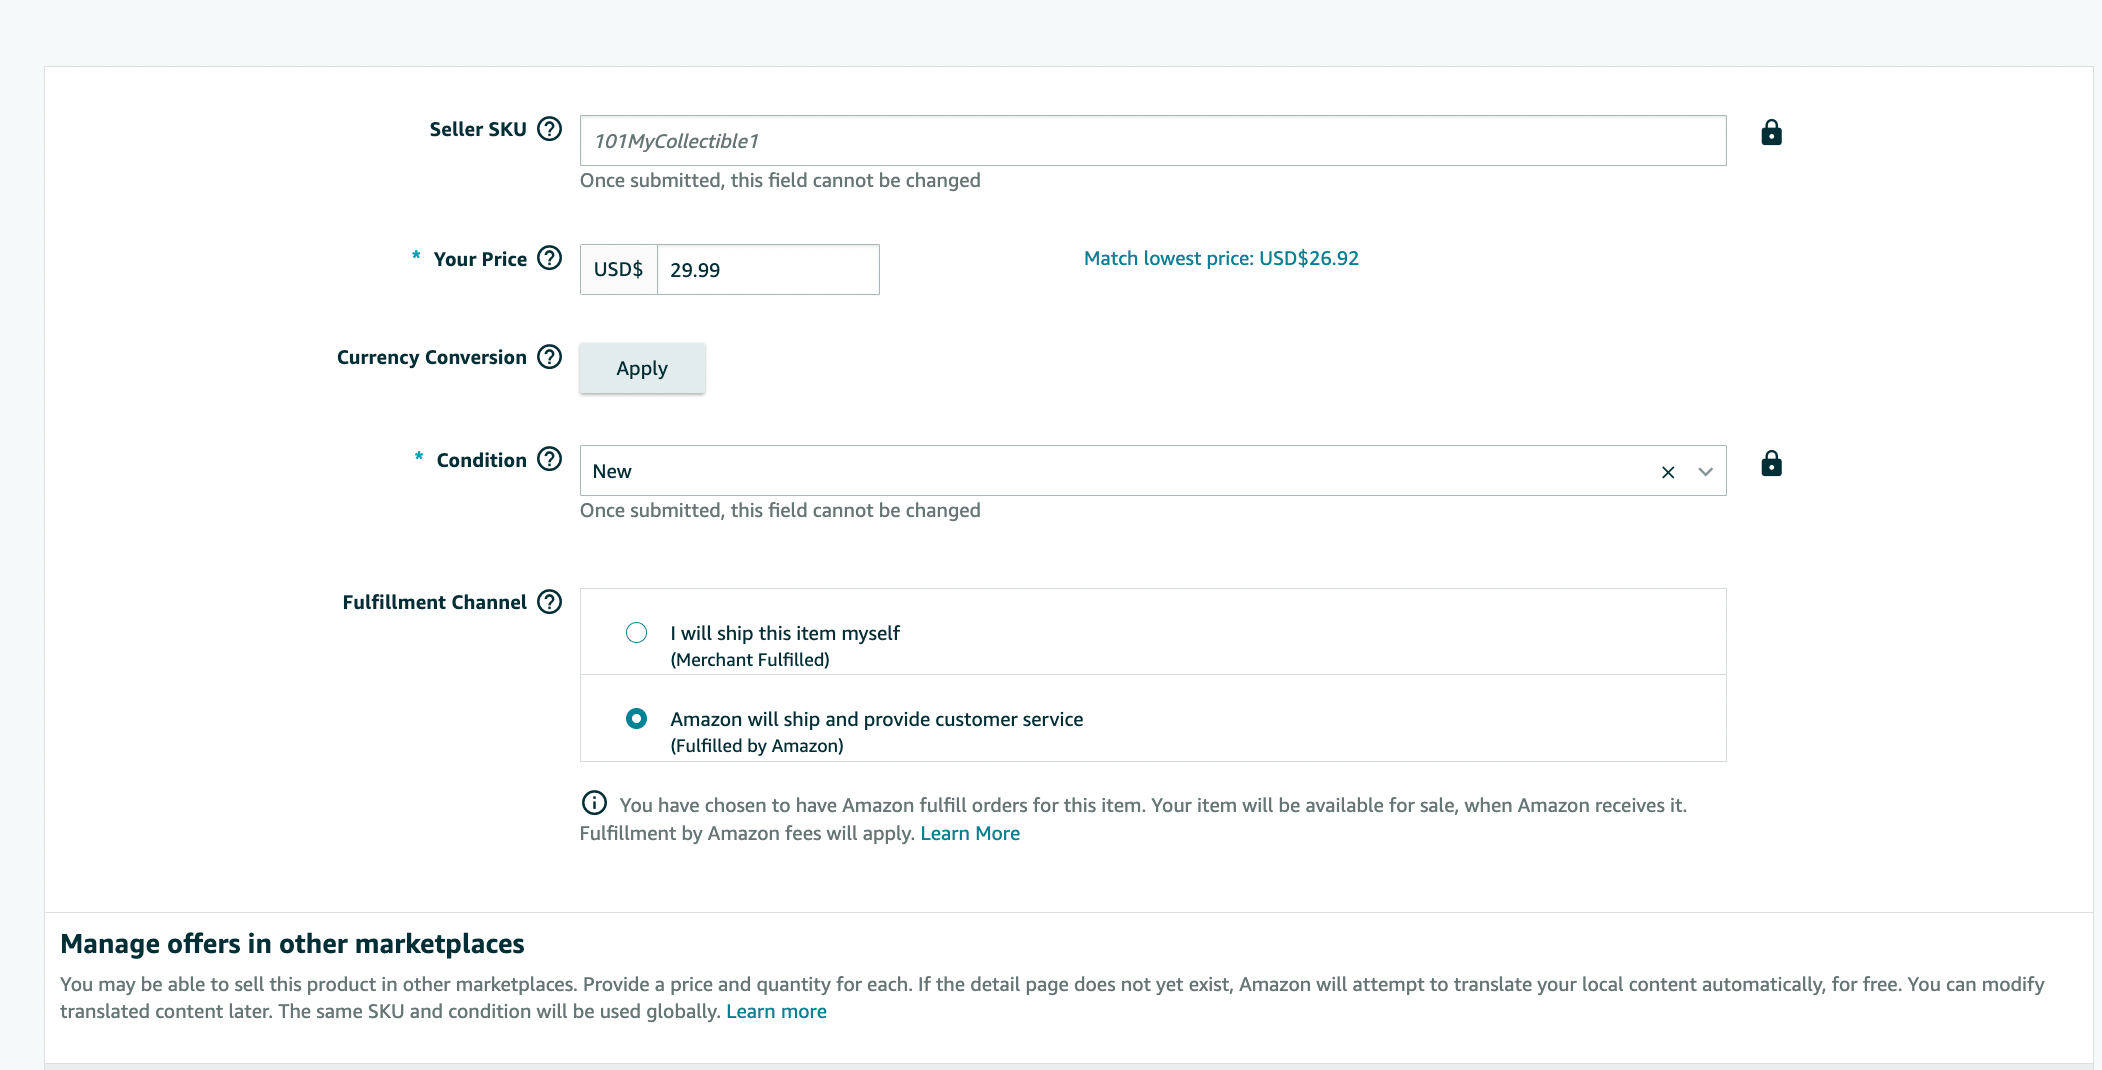This screenshot has height=1070, width=2102.
Task: Click the Apply currency conversion button
Action: [x=642, y=368]
